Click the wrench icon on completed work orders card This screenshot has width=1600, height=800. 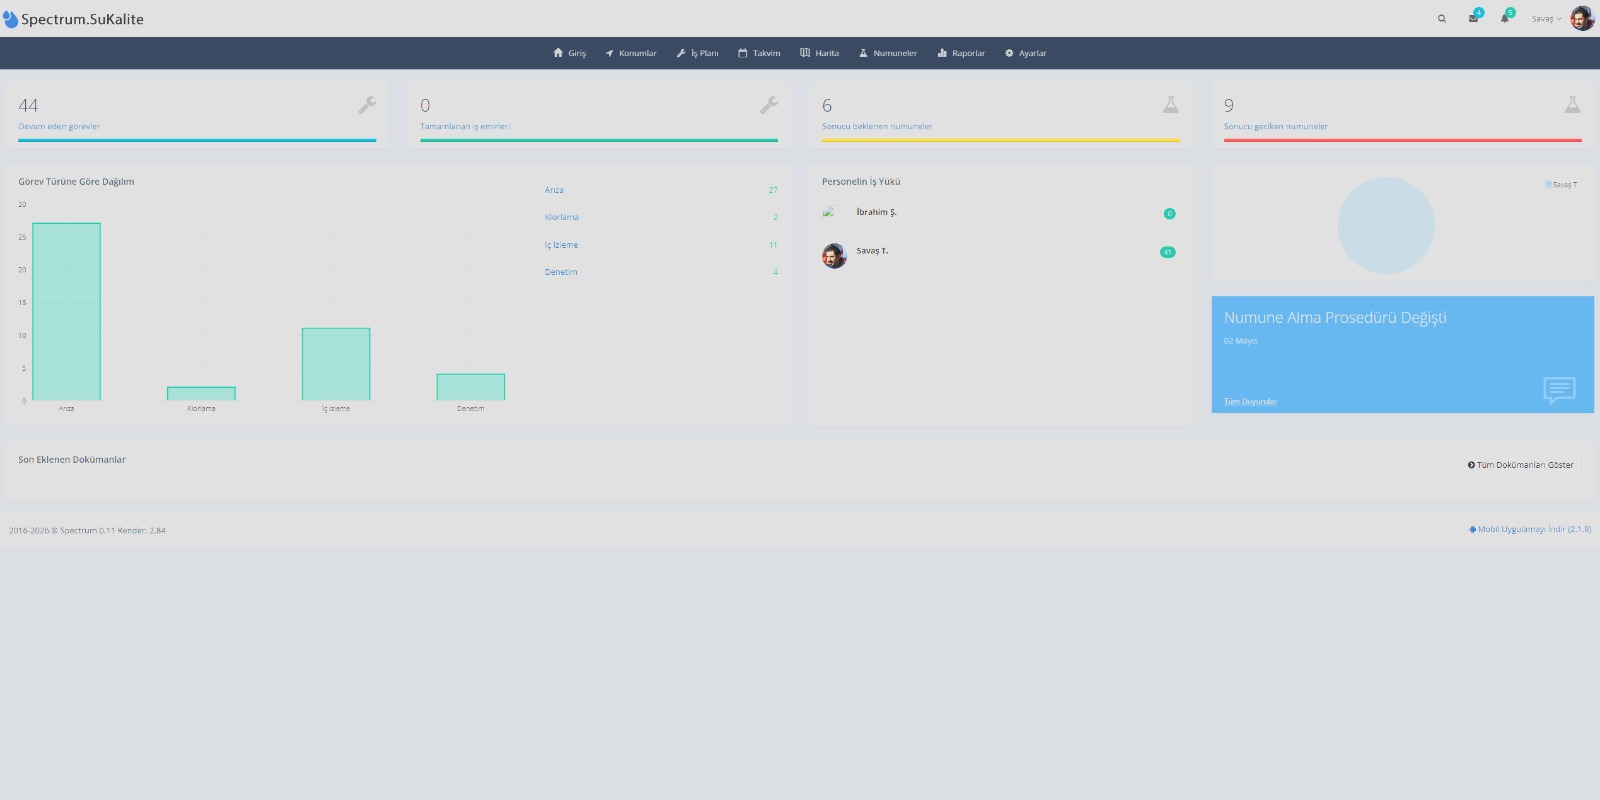pyautogui.click(x=769, y=105)
